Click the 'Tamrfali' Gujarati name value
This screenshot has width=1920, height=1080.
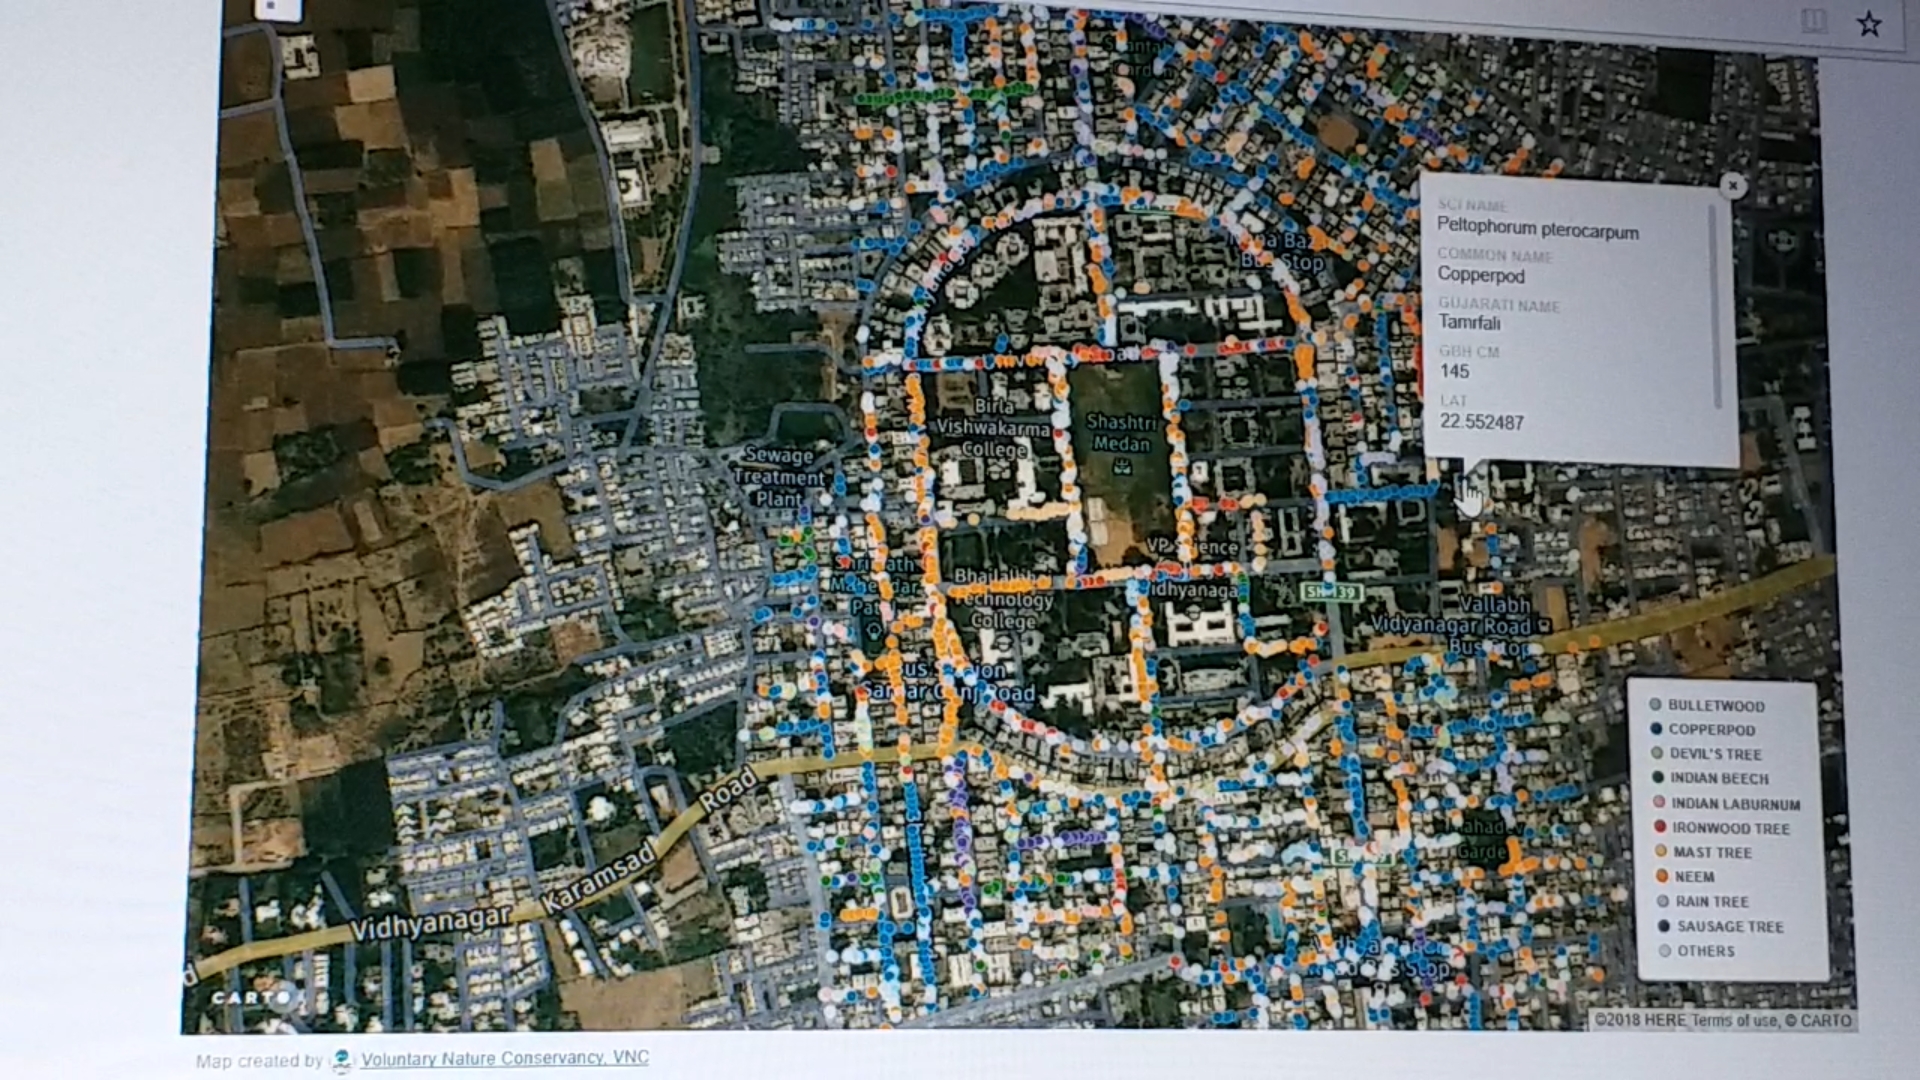(1469, 322)
